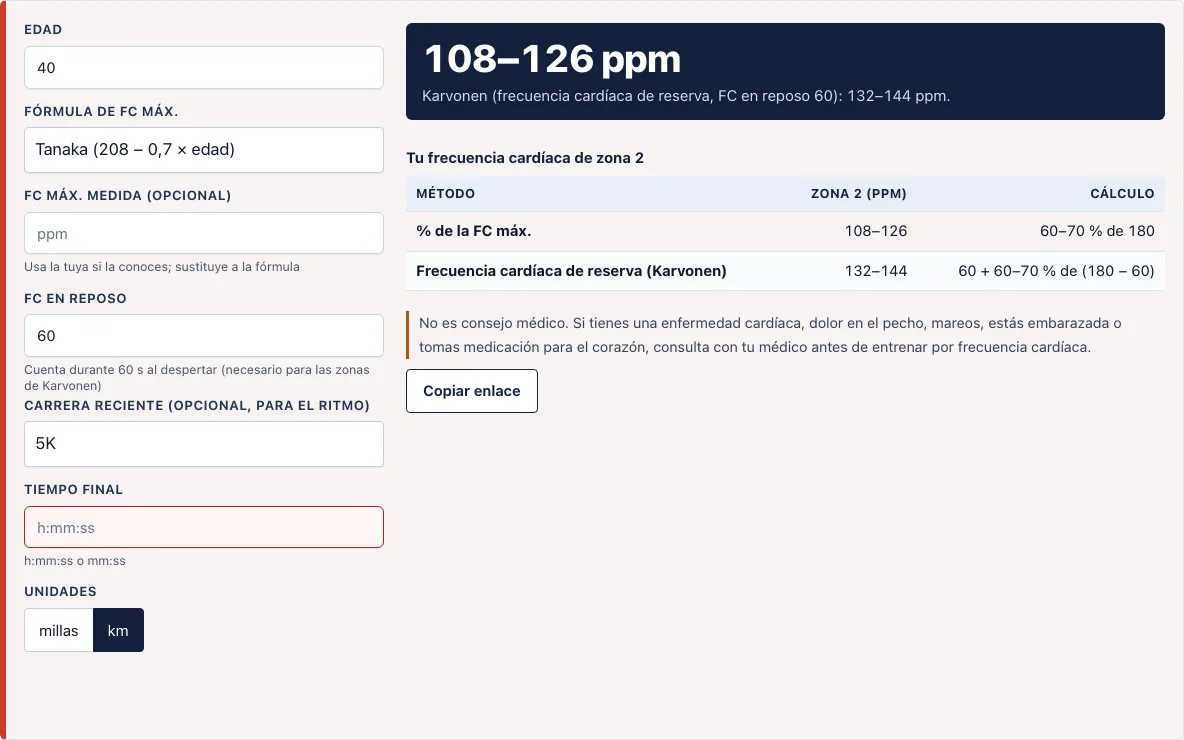Focus the FC máx. medida ppm field
The height and width of the screenshot is (740, 1184).
(x=204, y=233)
